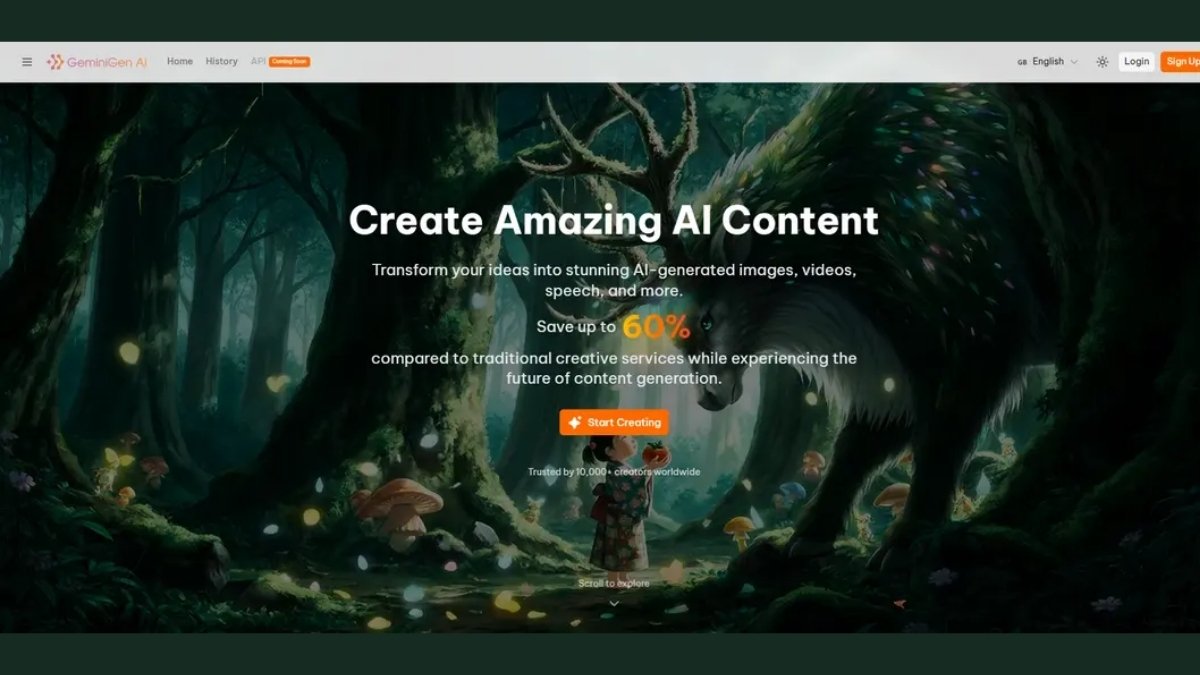Open the History nav item
1200x675 pixels.
[x=221, y=62]
